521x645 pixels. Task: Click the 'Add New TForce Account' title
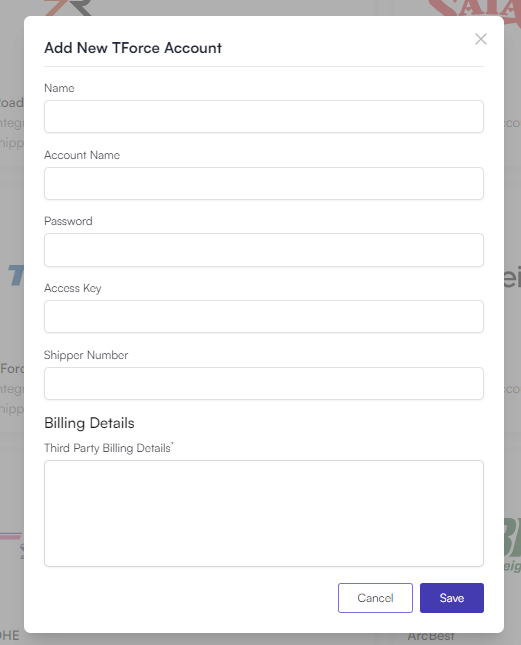click(x=133, y=48)
